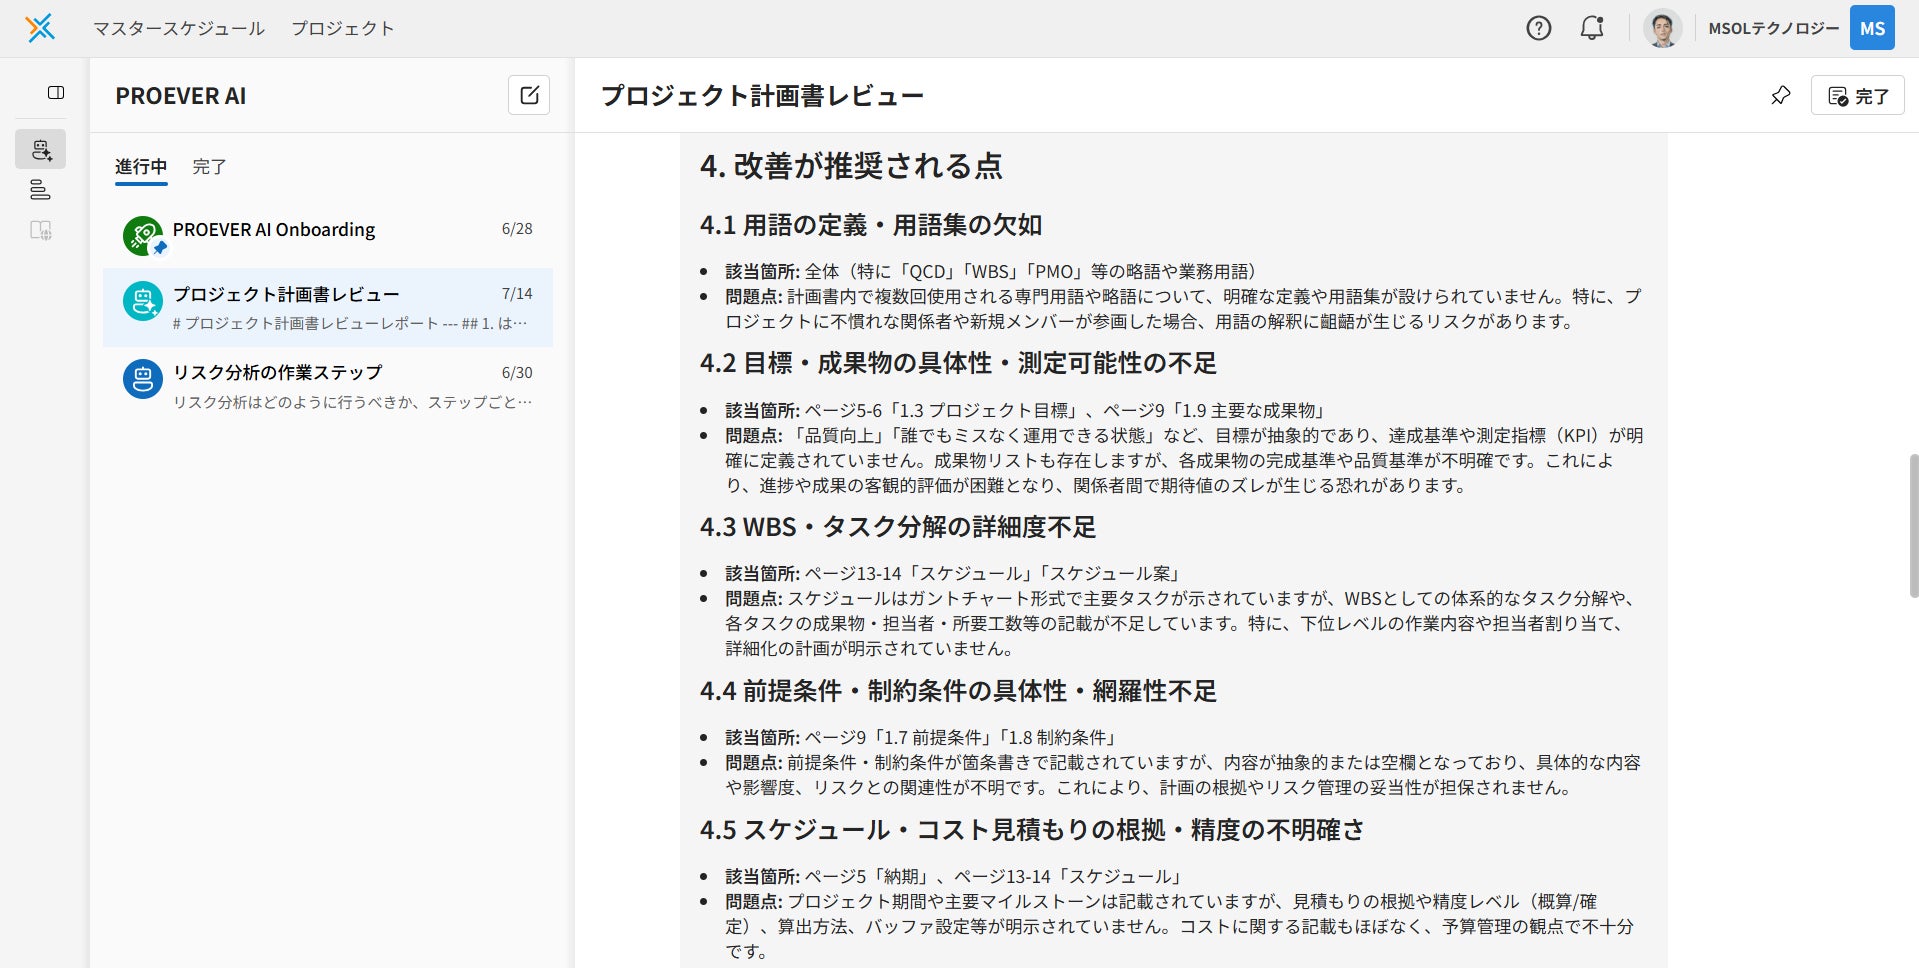The height and width of the screenshot is (968, 1919).
Task: Click heading 4.3 WBS・タスク分解の詳細度不足
Action: coord(898,527)
